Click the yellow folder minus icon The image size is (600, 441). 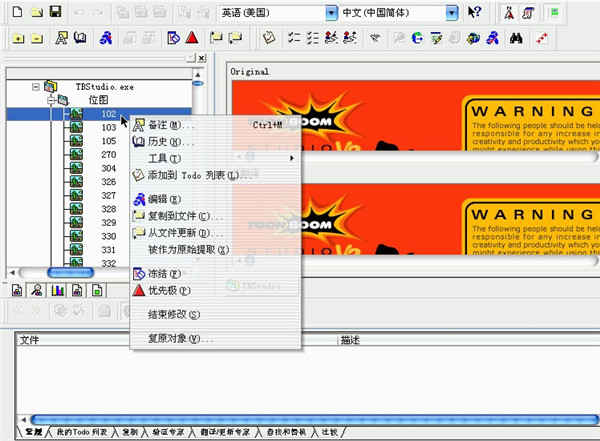click(37, 38)
